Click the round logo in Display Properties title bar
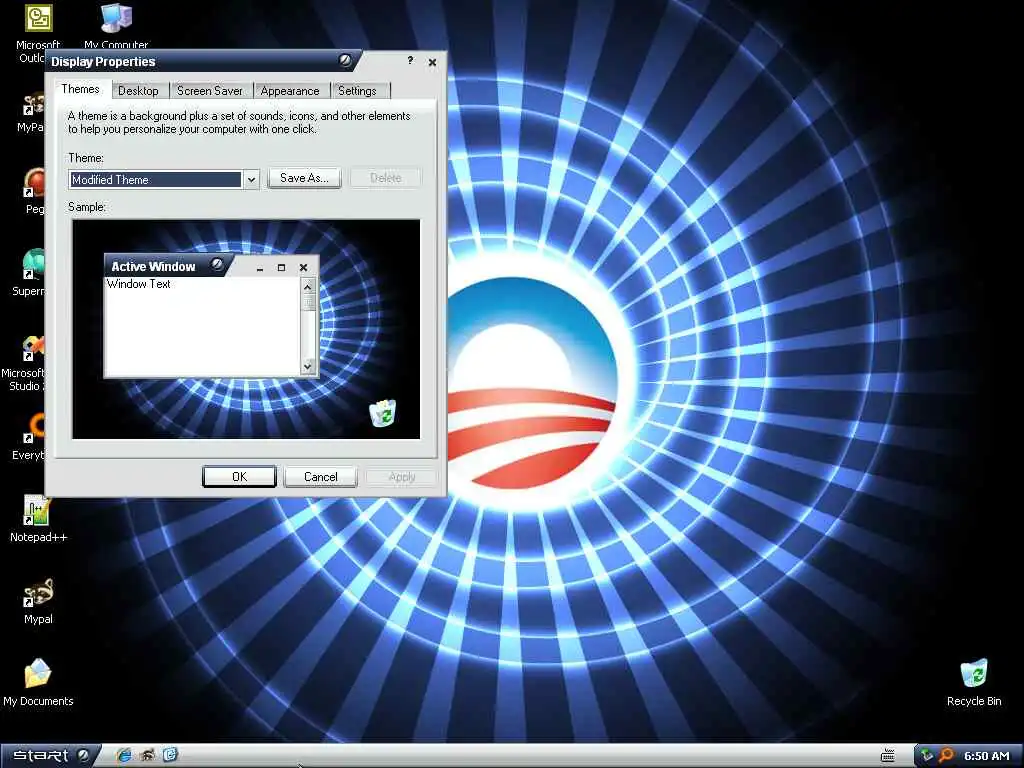The width and height of the screenshot is (1024, 768). (345, 61)
